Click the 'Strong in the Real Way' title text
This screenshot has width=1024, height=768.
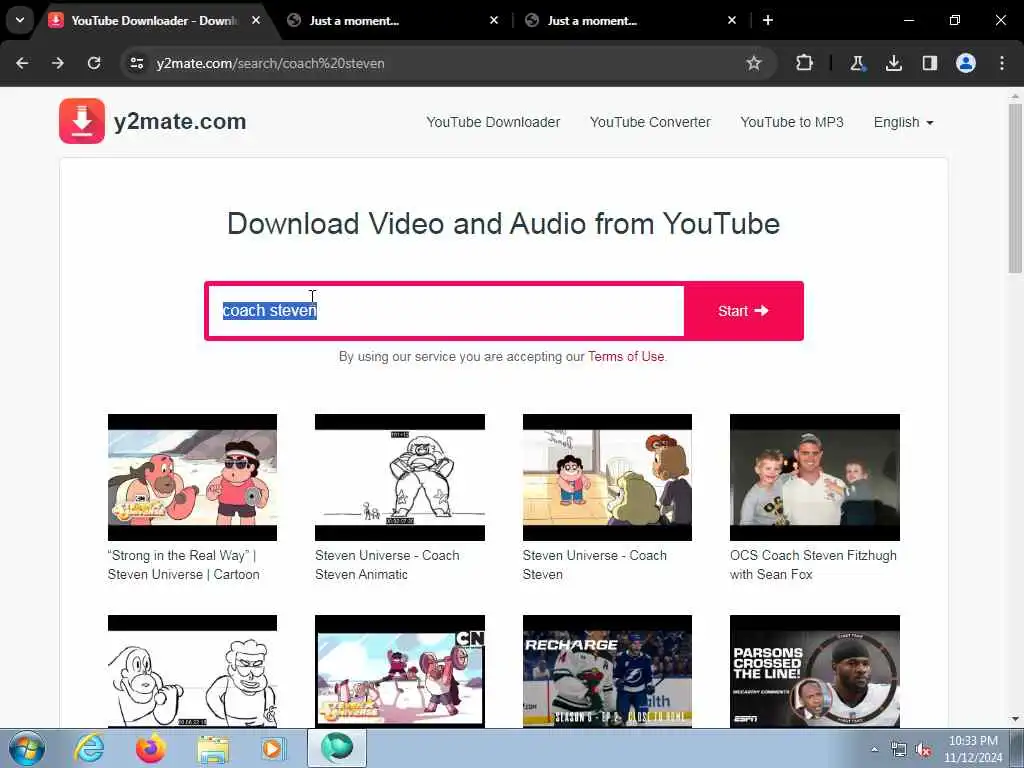(184, 565)
